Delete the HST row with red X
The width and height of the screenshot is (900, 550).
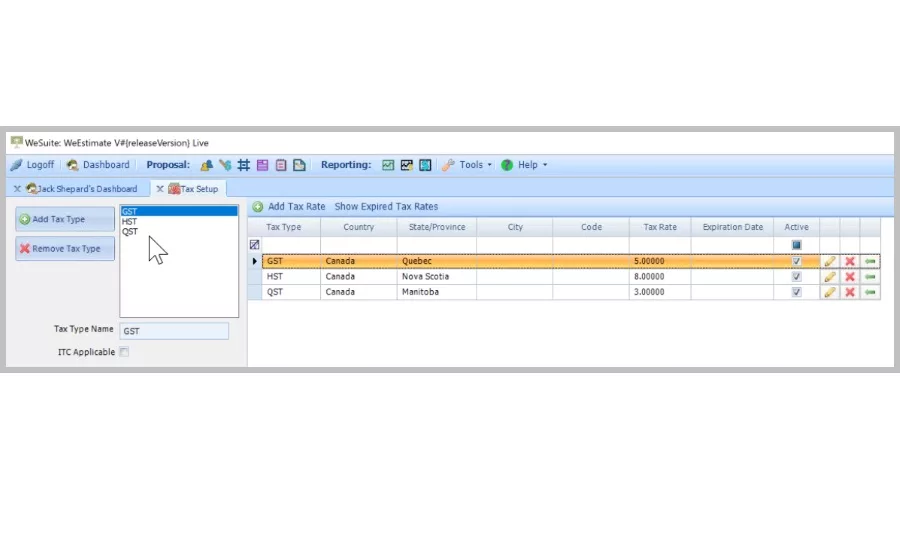click(x=850, y=277)
